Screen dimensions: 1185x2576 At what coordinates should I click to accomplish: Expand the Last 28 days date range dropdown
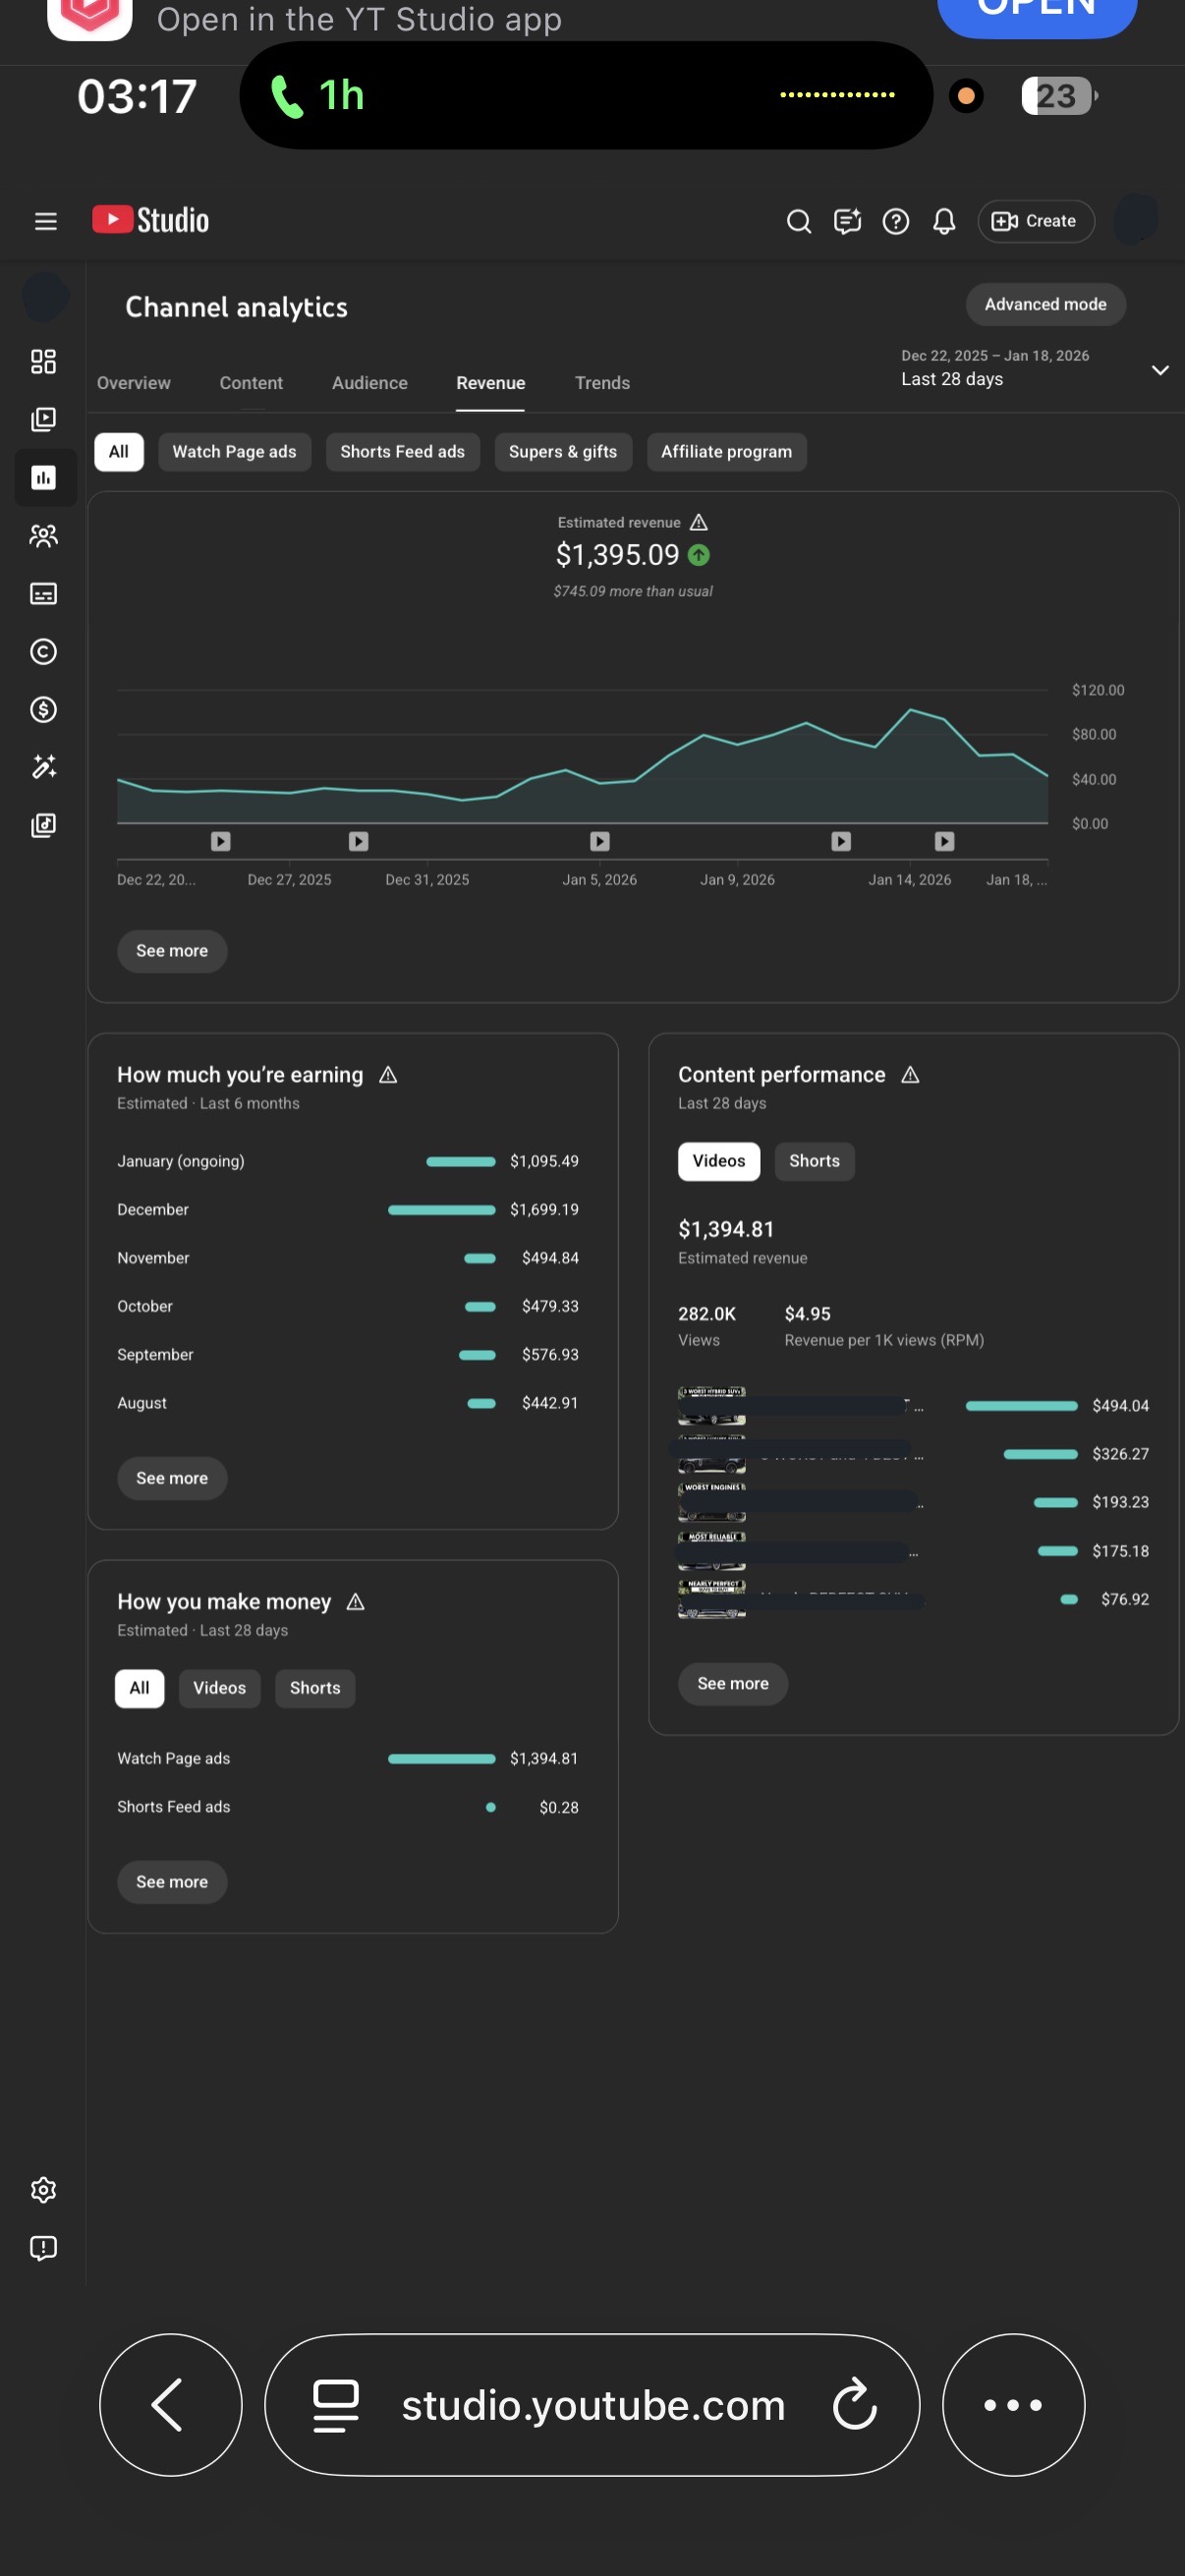tap(1160, 370)
